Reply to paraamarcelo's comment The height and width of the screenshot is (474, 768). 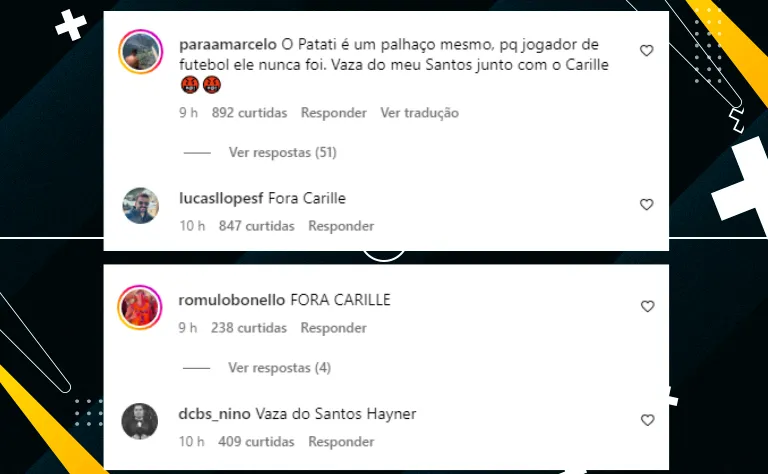pos(334,113)
